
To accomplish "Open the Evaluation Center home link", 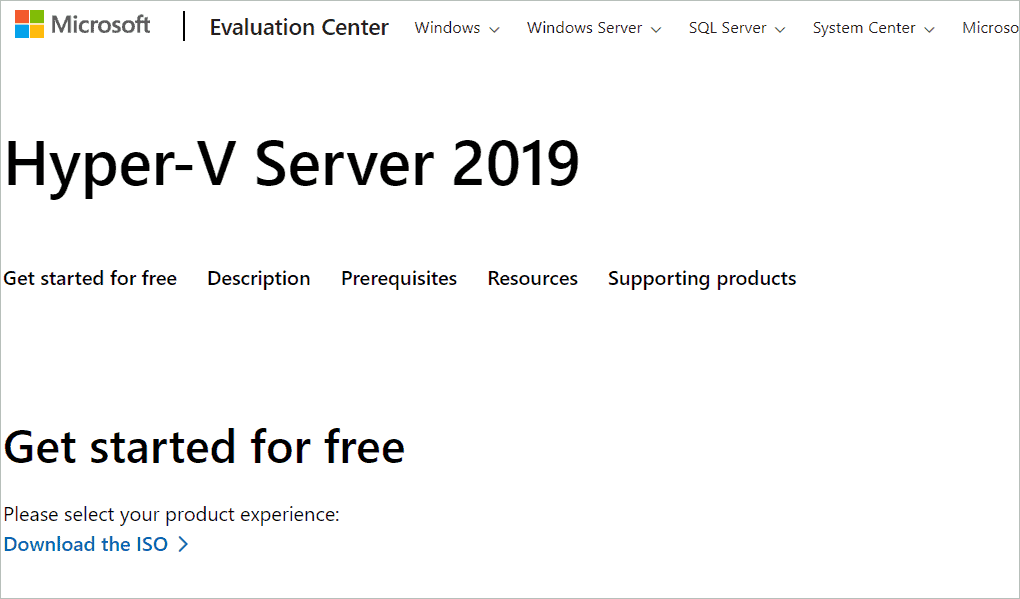I will (299, 27).
